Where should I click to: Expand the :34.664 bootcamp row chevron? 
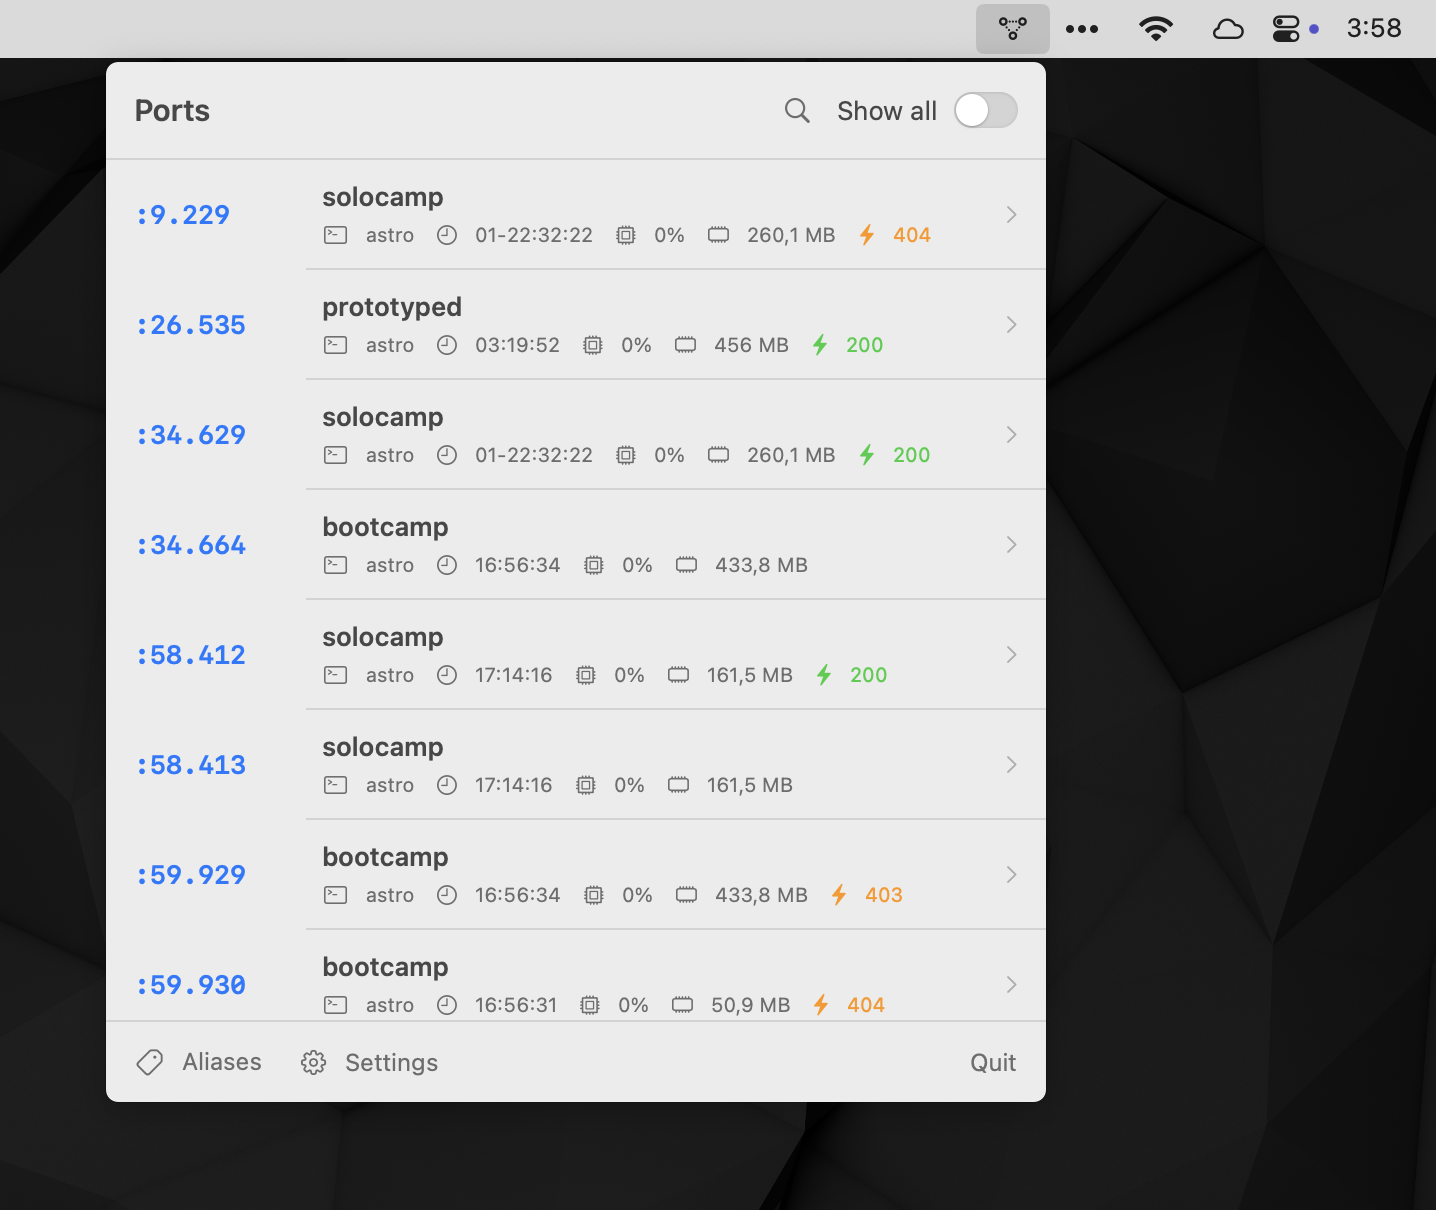tap(1012, 545)
